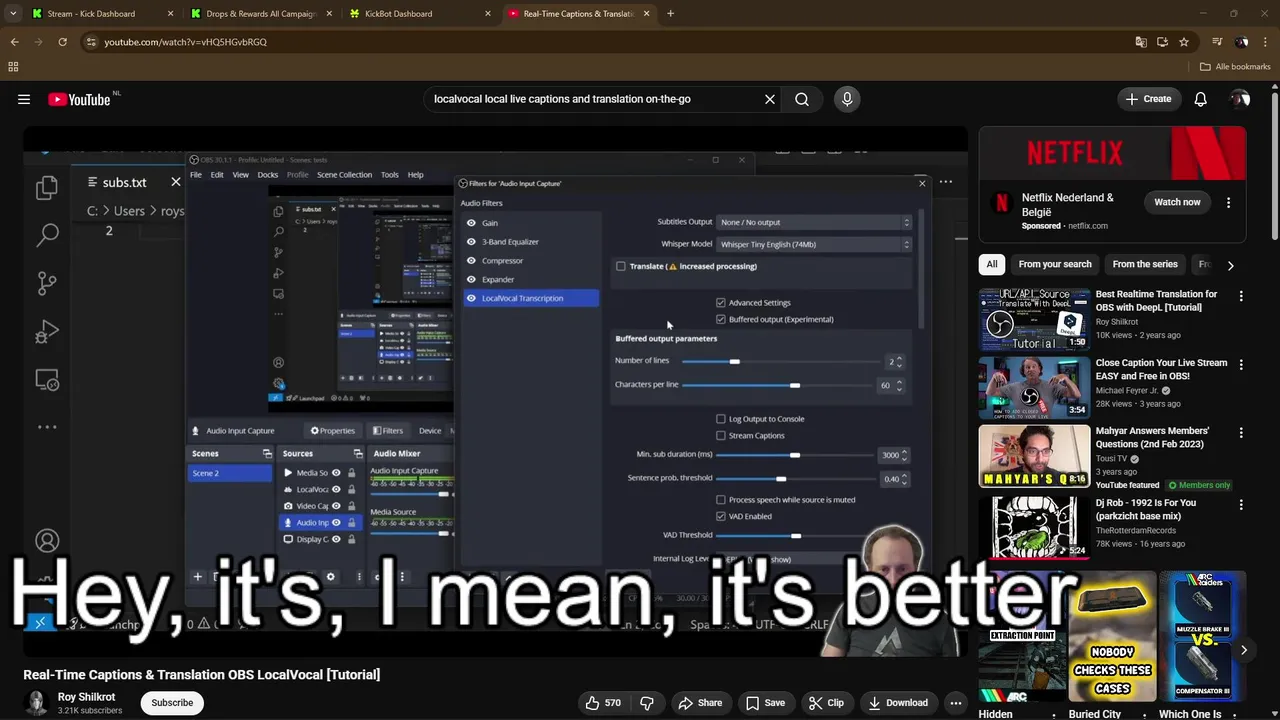Click the Download button

coord(898,703)
